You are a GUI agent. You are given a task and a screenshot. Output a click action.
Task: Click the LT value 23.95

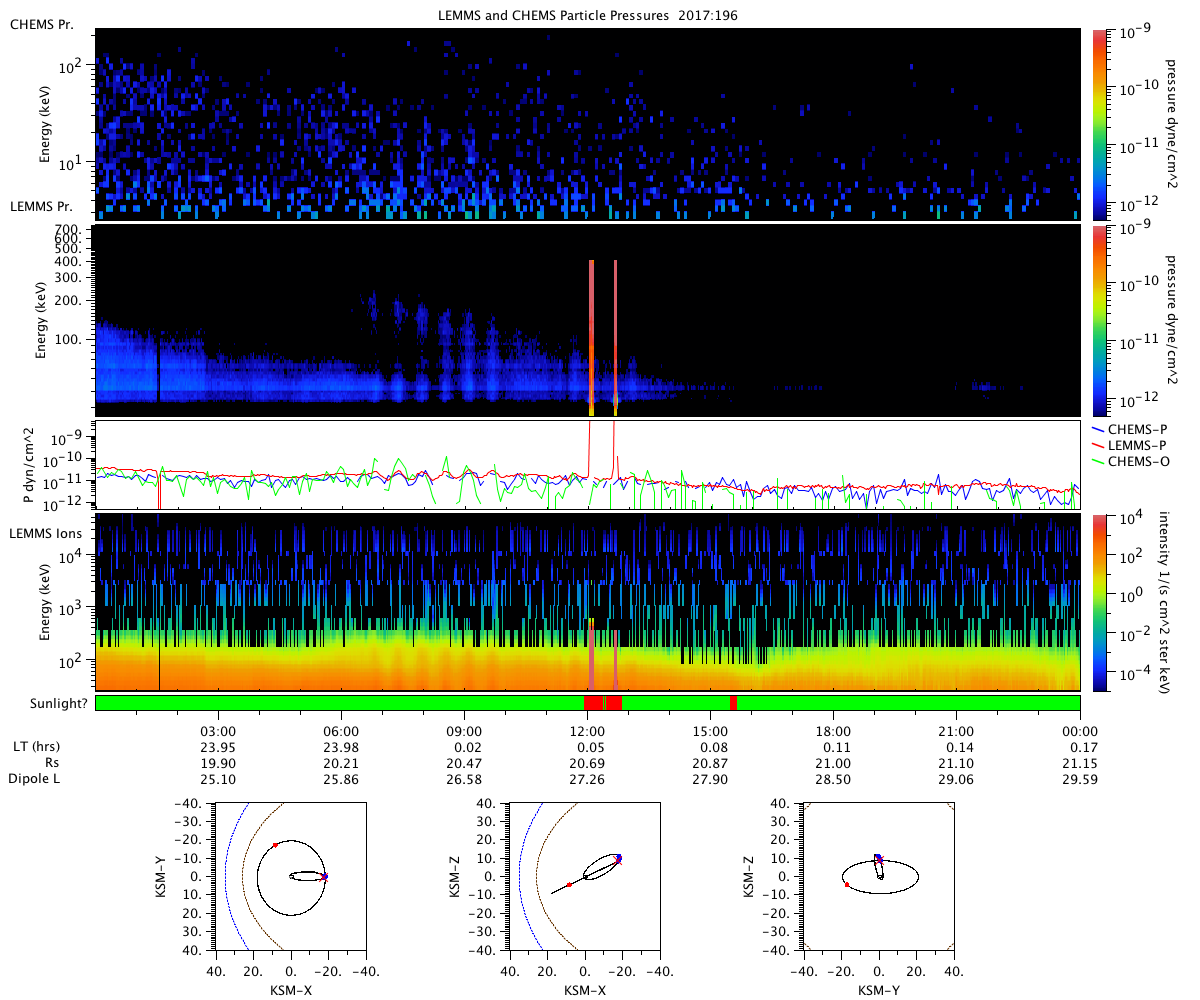tap(218, 747)
